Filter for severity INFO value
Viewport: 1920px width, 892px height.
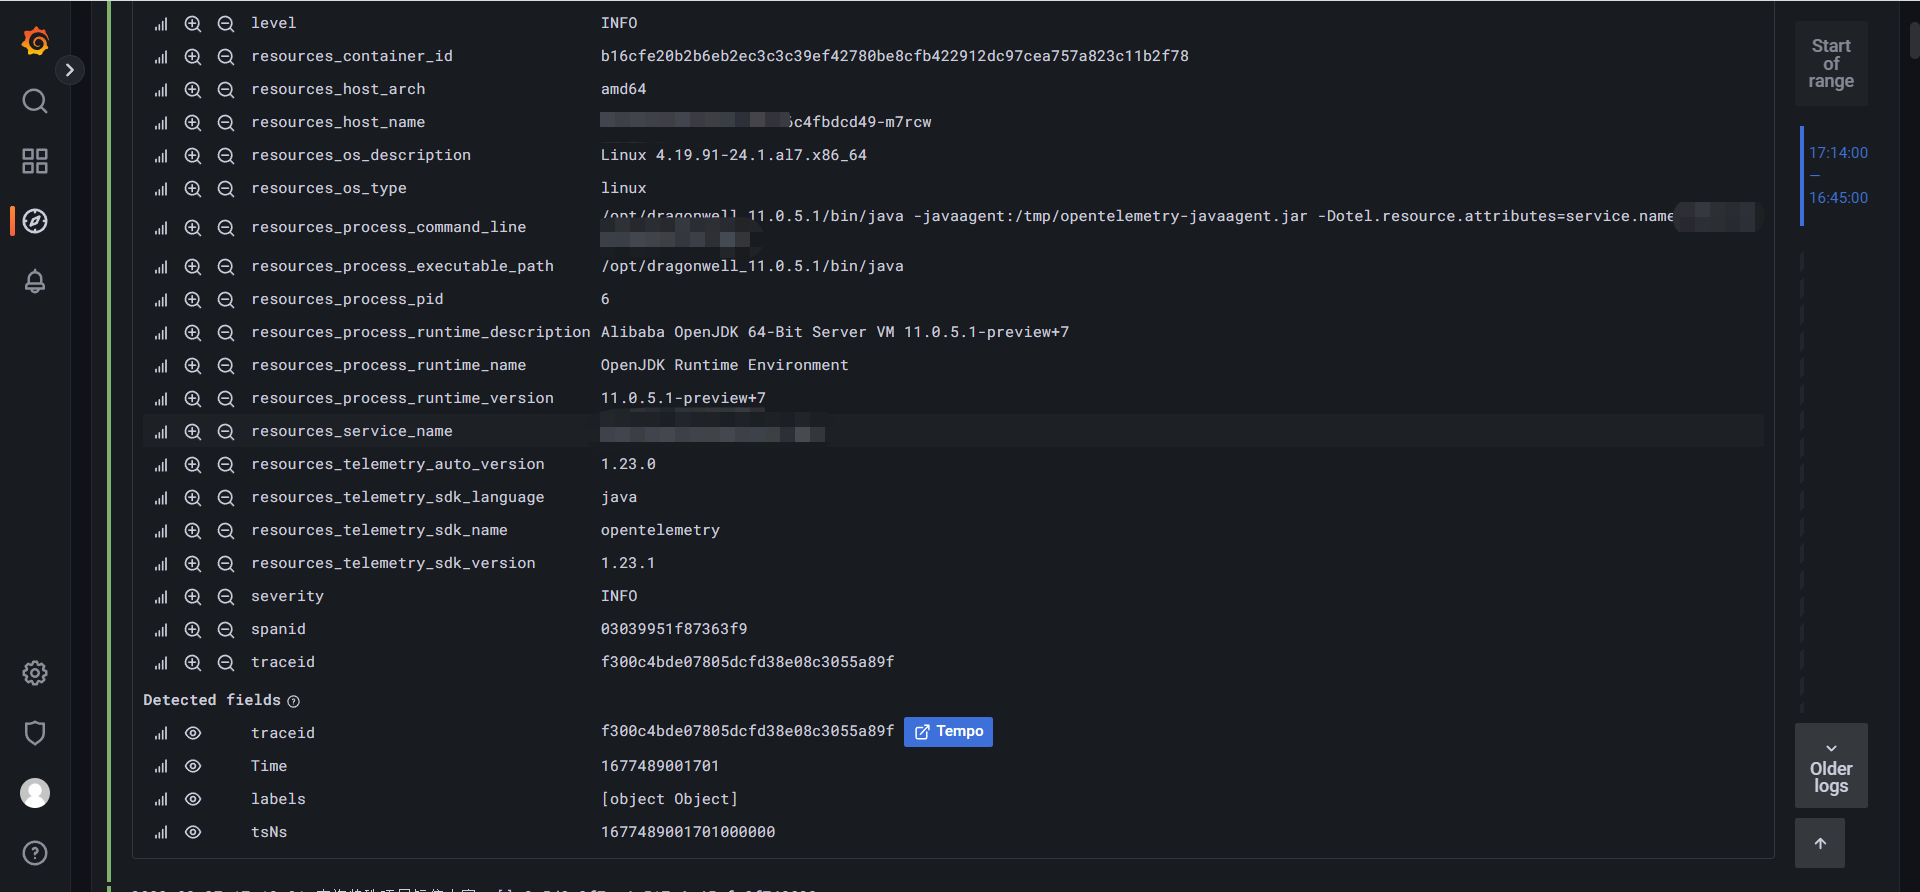click(x=193, y=596)
